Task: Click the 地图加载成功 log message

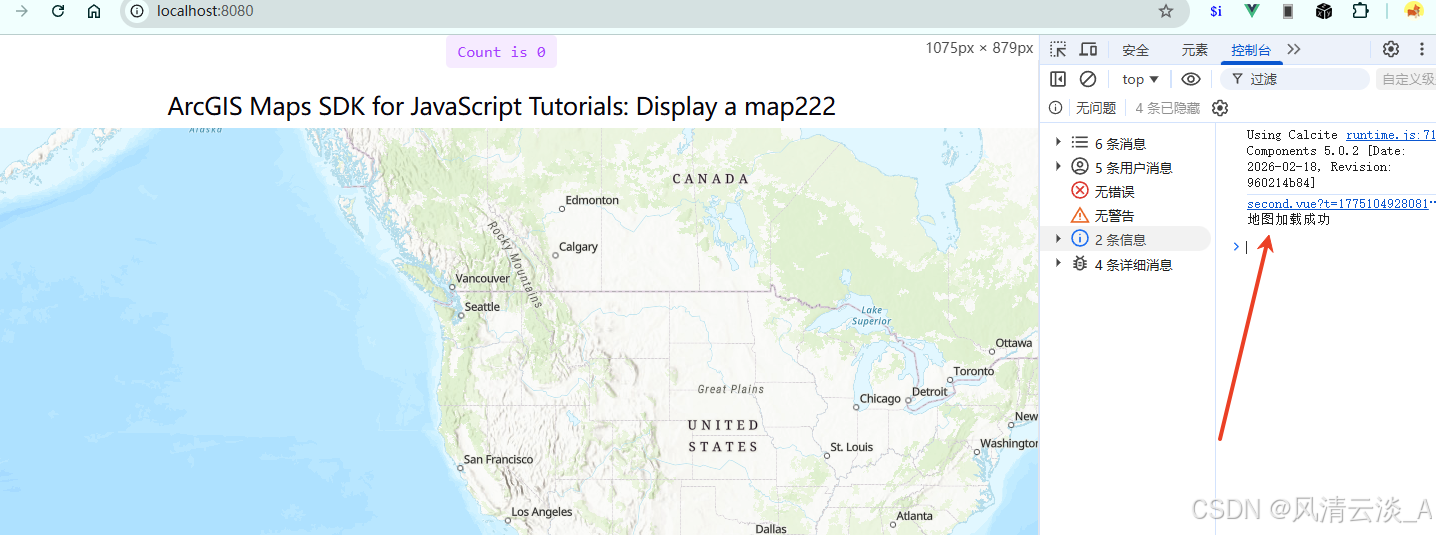Action: (1288, 219)
